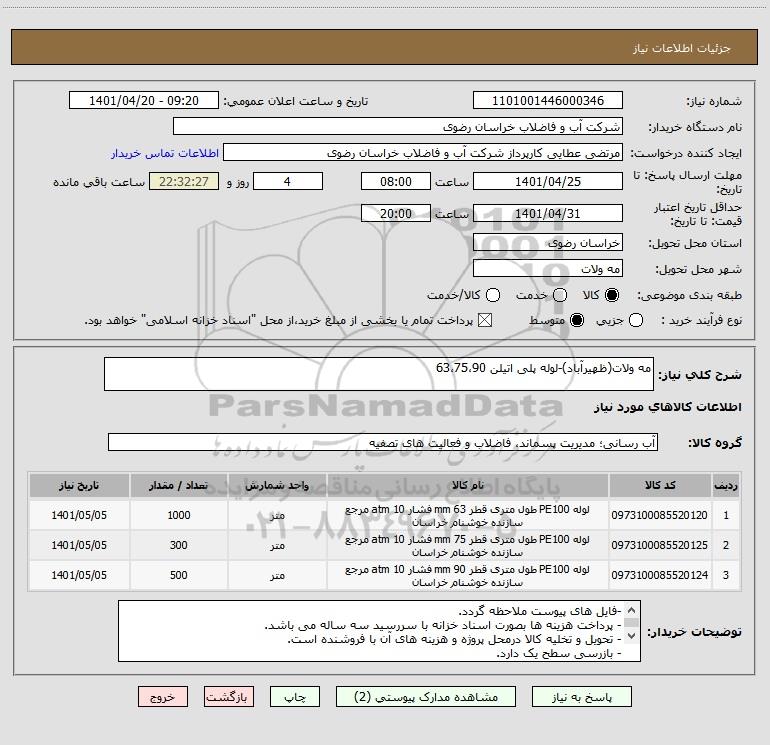Click remaining time countdown 22:32:27
770x745 pixels.
184,182
